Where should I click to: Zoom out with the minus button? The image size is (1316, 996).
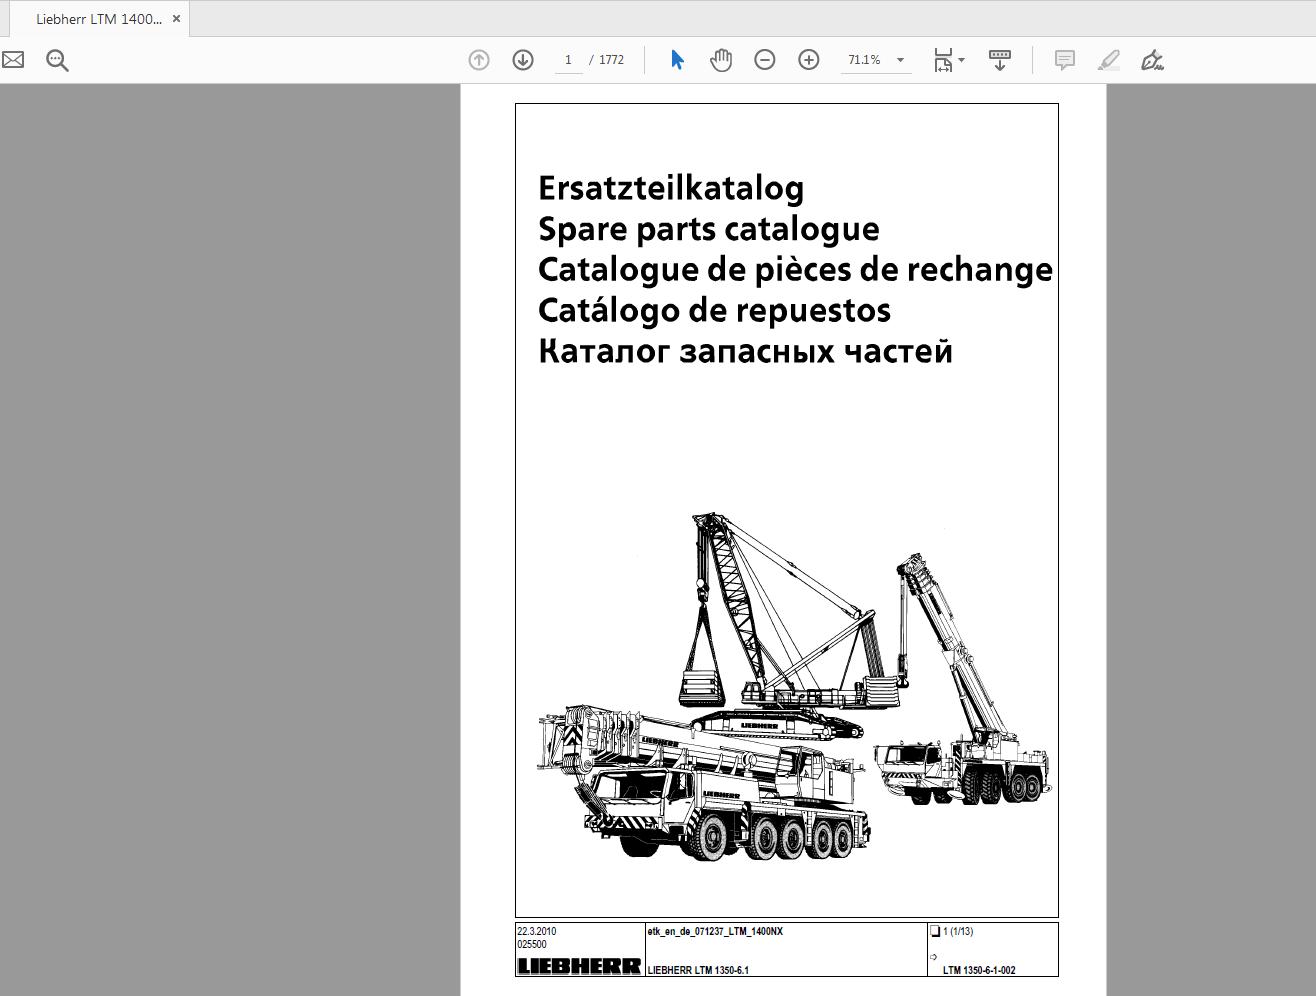pyautogui.click(x=765, y=60)
